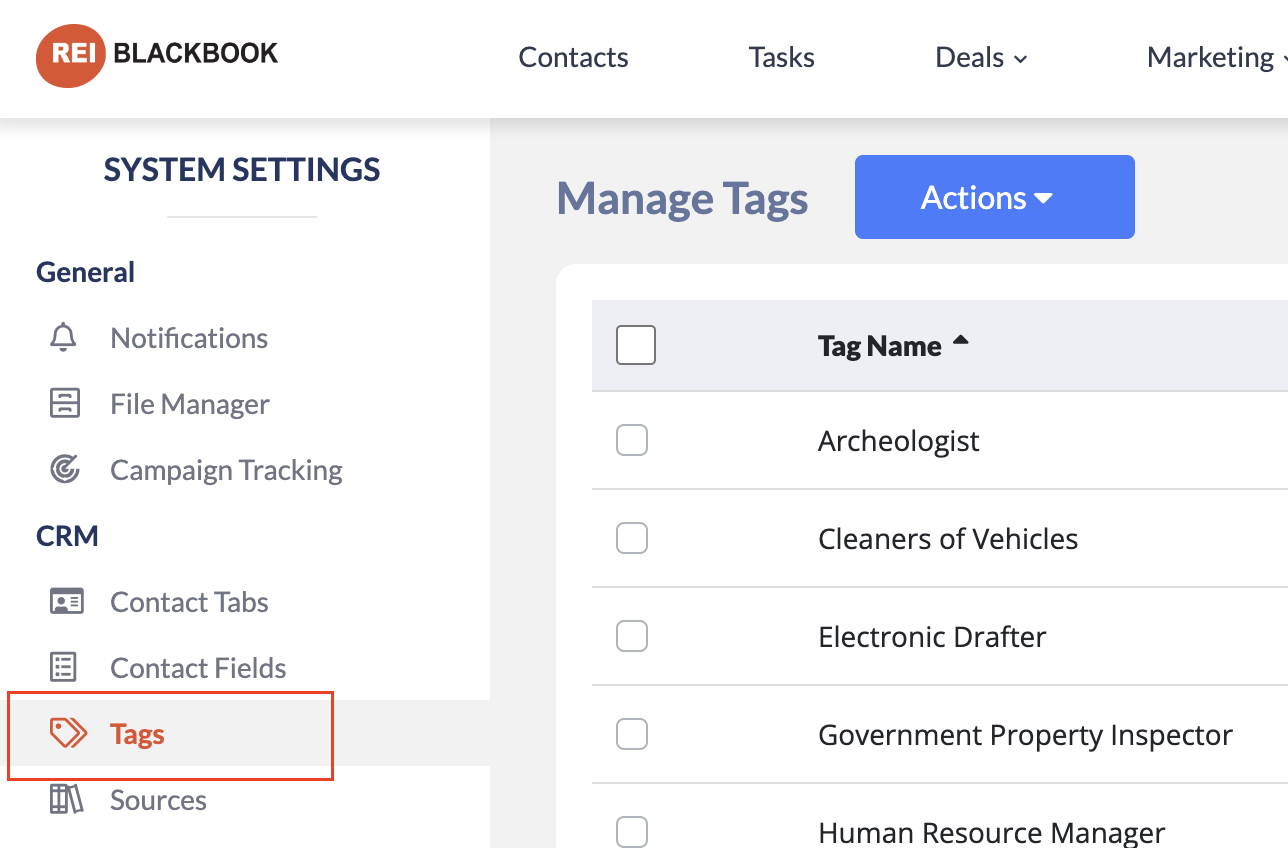Sort by Tag Name arrow

(x=961, y=341)
